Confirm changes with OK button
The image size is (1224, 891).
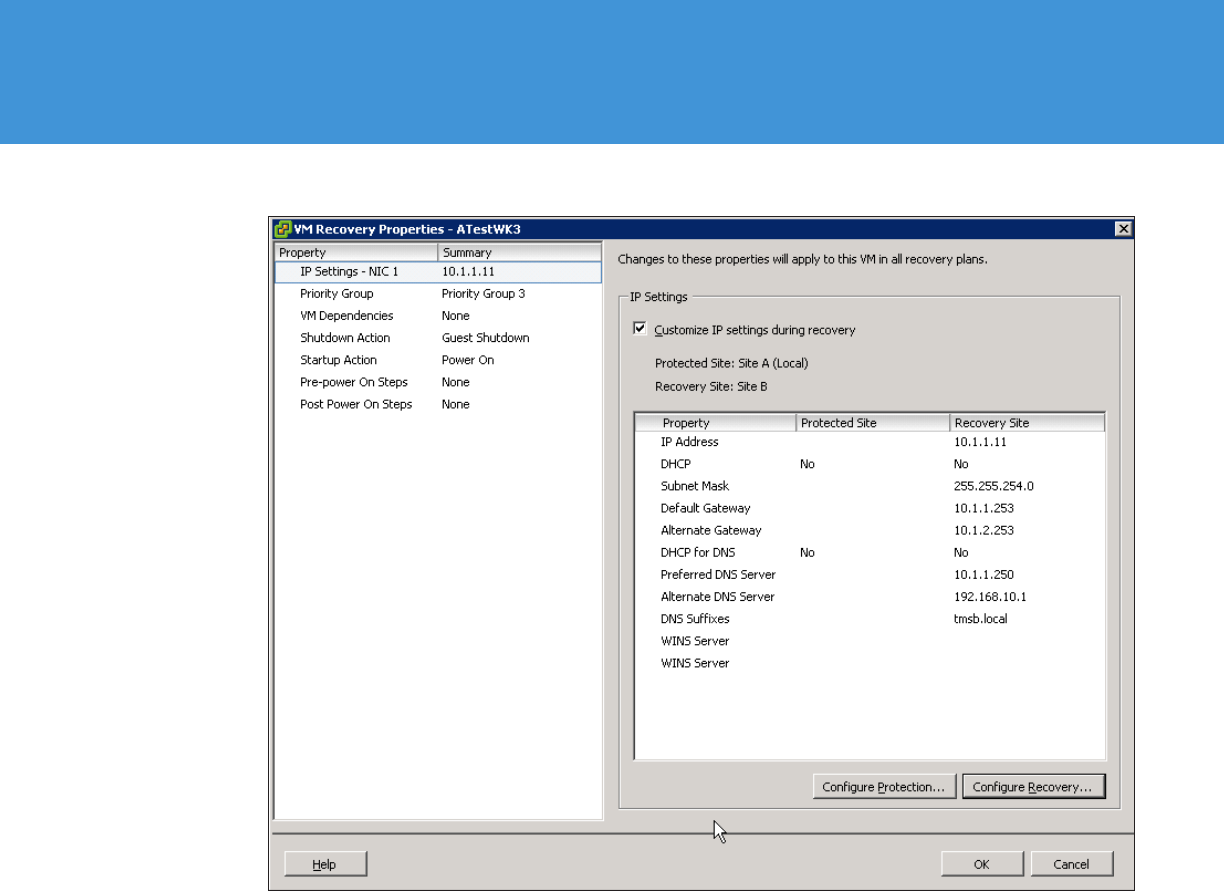(x=982, y=864)
